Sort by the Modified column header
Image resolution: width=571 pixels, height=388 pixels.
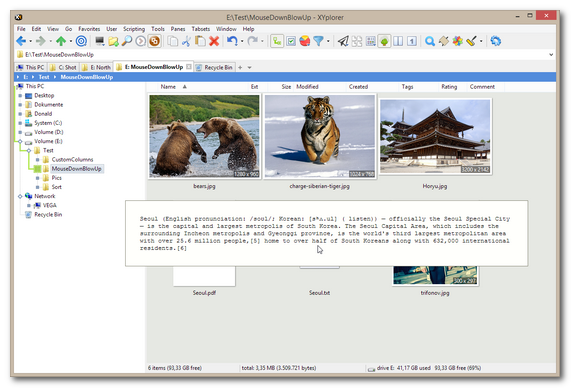click(307, 87)
